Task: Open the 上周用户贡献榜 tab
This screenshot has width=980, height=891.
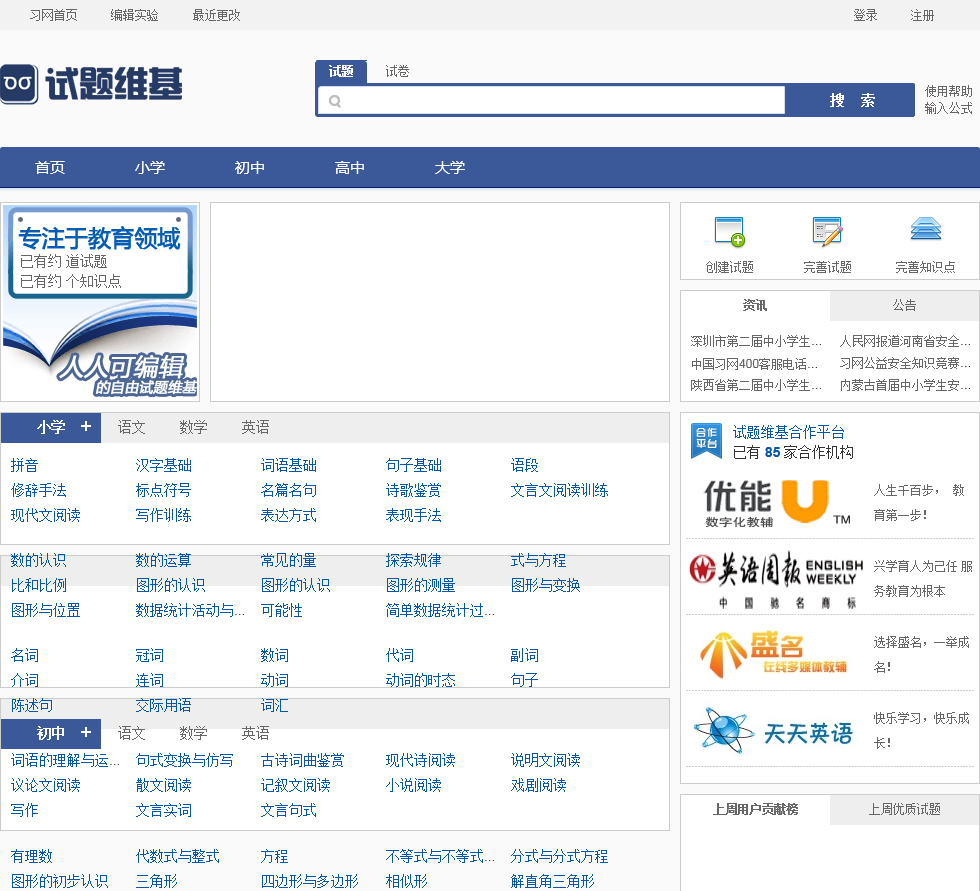Action: 755,810
